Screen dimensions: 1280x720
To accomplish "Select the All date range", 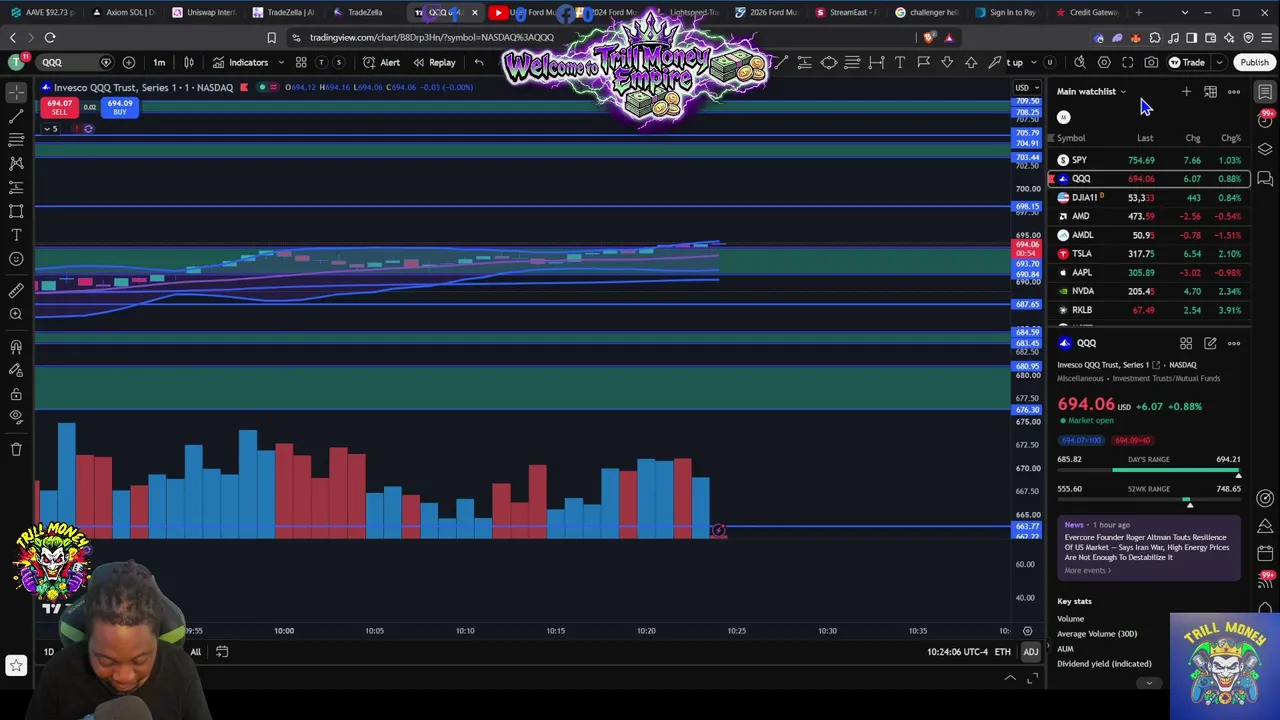I will coord(195,652).
